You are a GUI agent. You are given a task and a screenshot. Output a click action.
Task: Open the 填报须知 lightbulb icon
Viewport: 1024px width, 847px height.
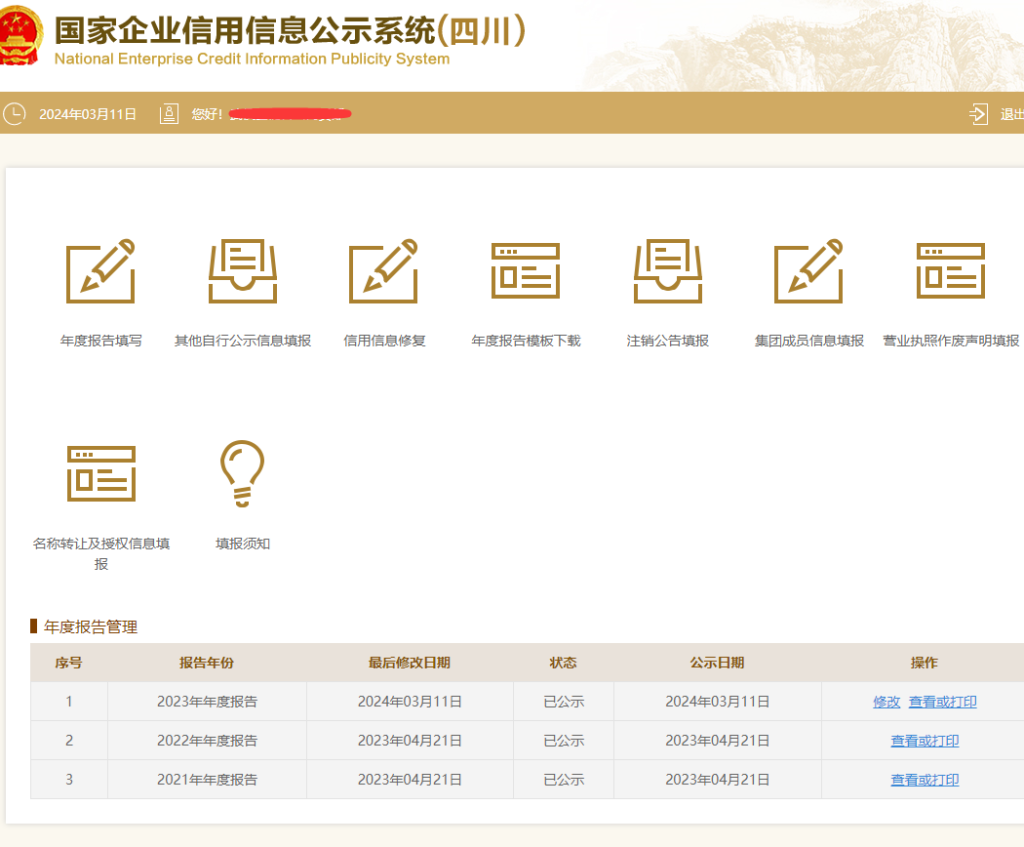point(242,474)
